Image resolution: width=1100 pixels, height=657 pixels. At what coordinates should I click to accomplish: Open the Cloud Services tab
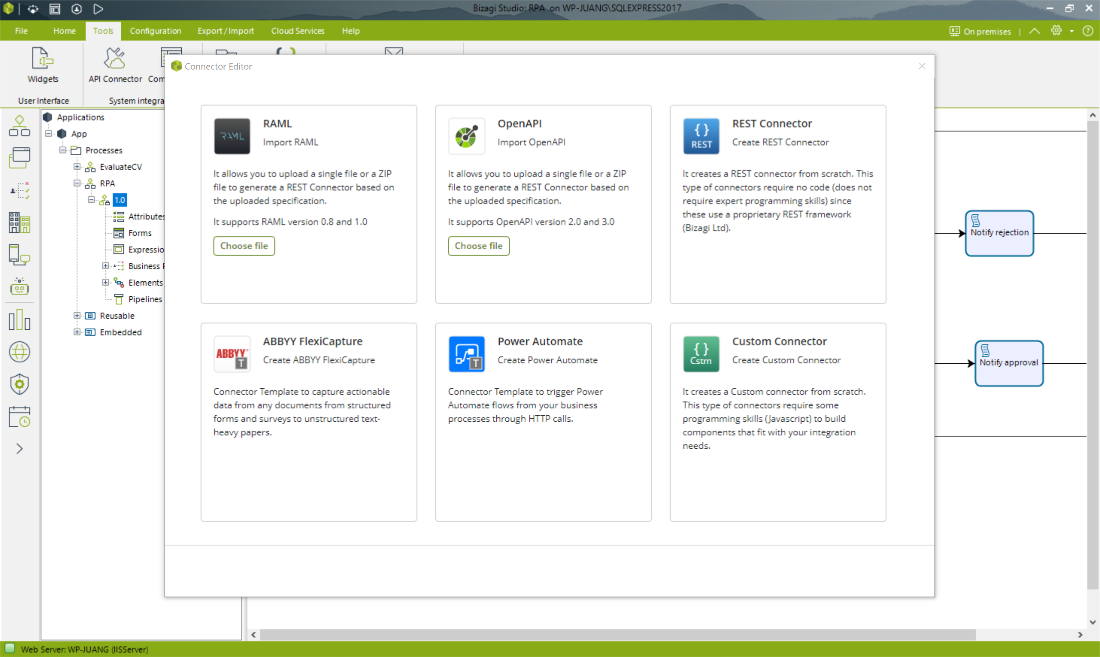click(297, 31)
